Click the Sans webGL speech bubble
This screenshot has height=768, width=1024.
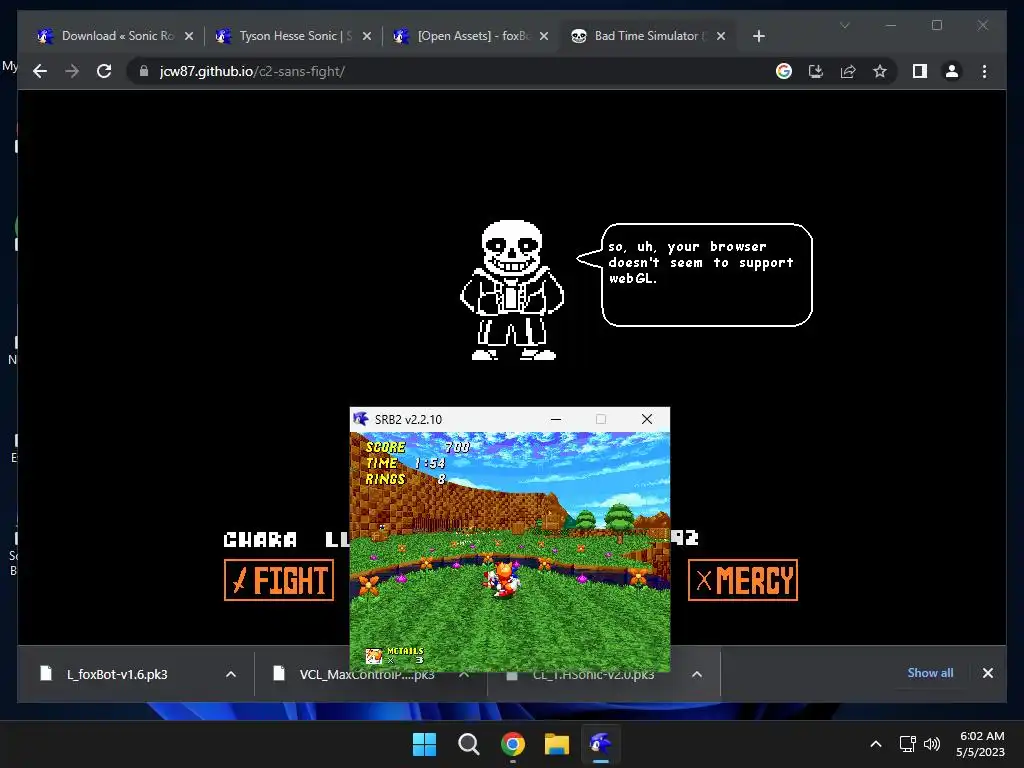click(695, 274)
